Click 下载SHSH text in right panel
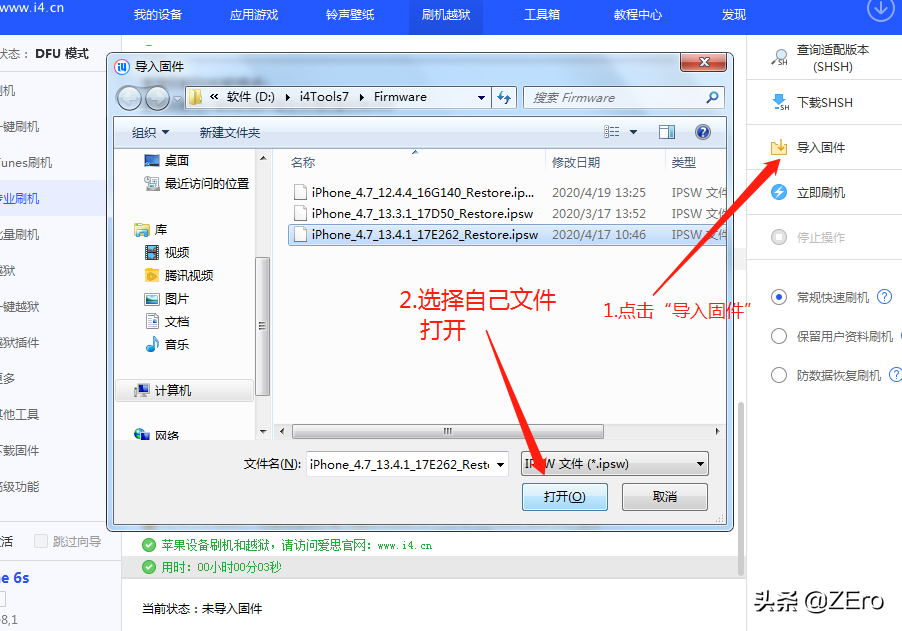 [824, 102]
